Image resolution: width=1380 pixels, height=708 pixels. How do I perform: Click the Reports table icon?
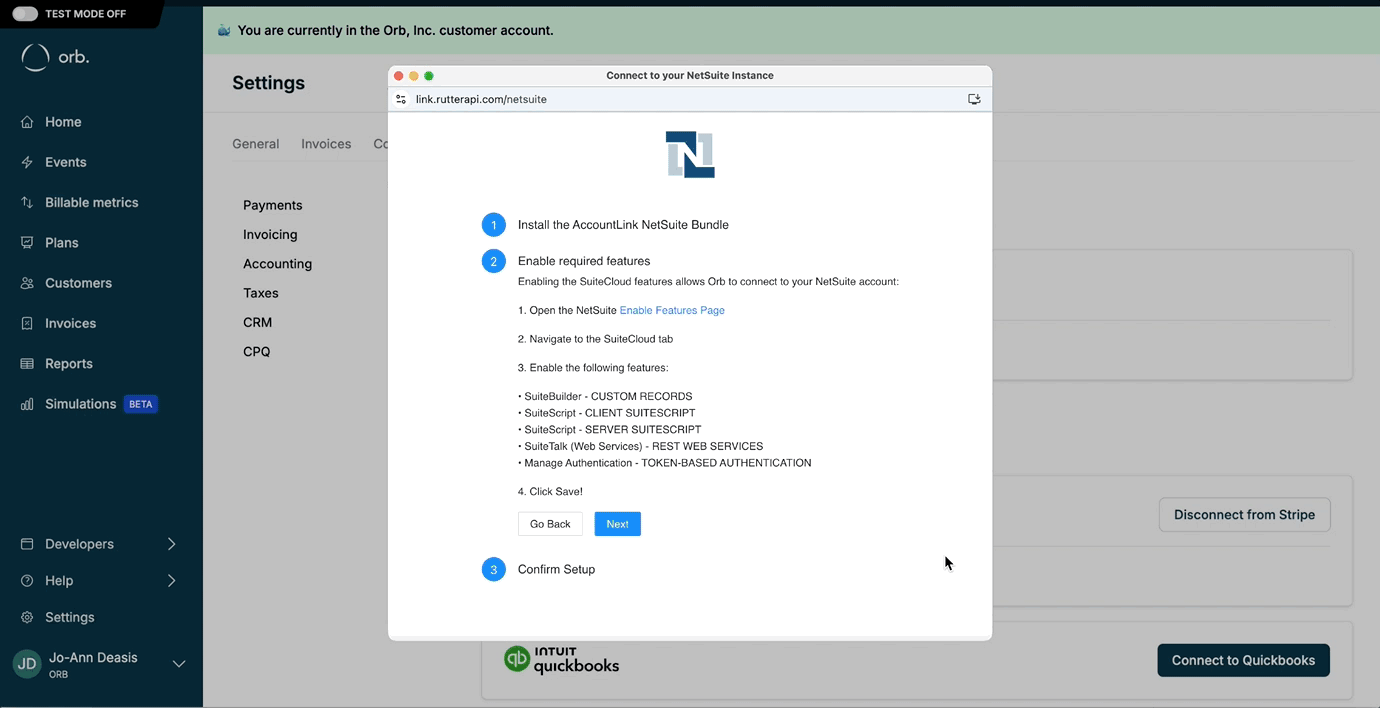[x=27, y=364]
